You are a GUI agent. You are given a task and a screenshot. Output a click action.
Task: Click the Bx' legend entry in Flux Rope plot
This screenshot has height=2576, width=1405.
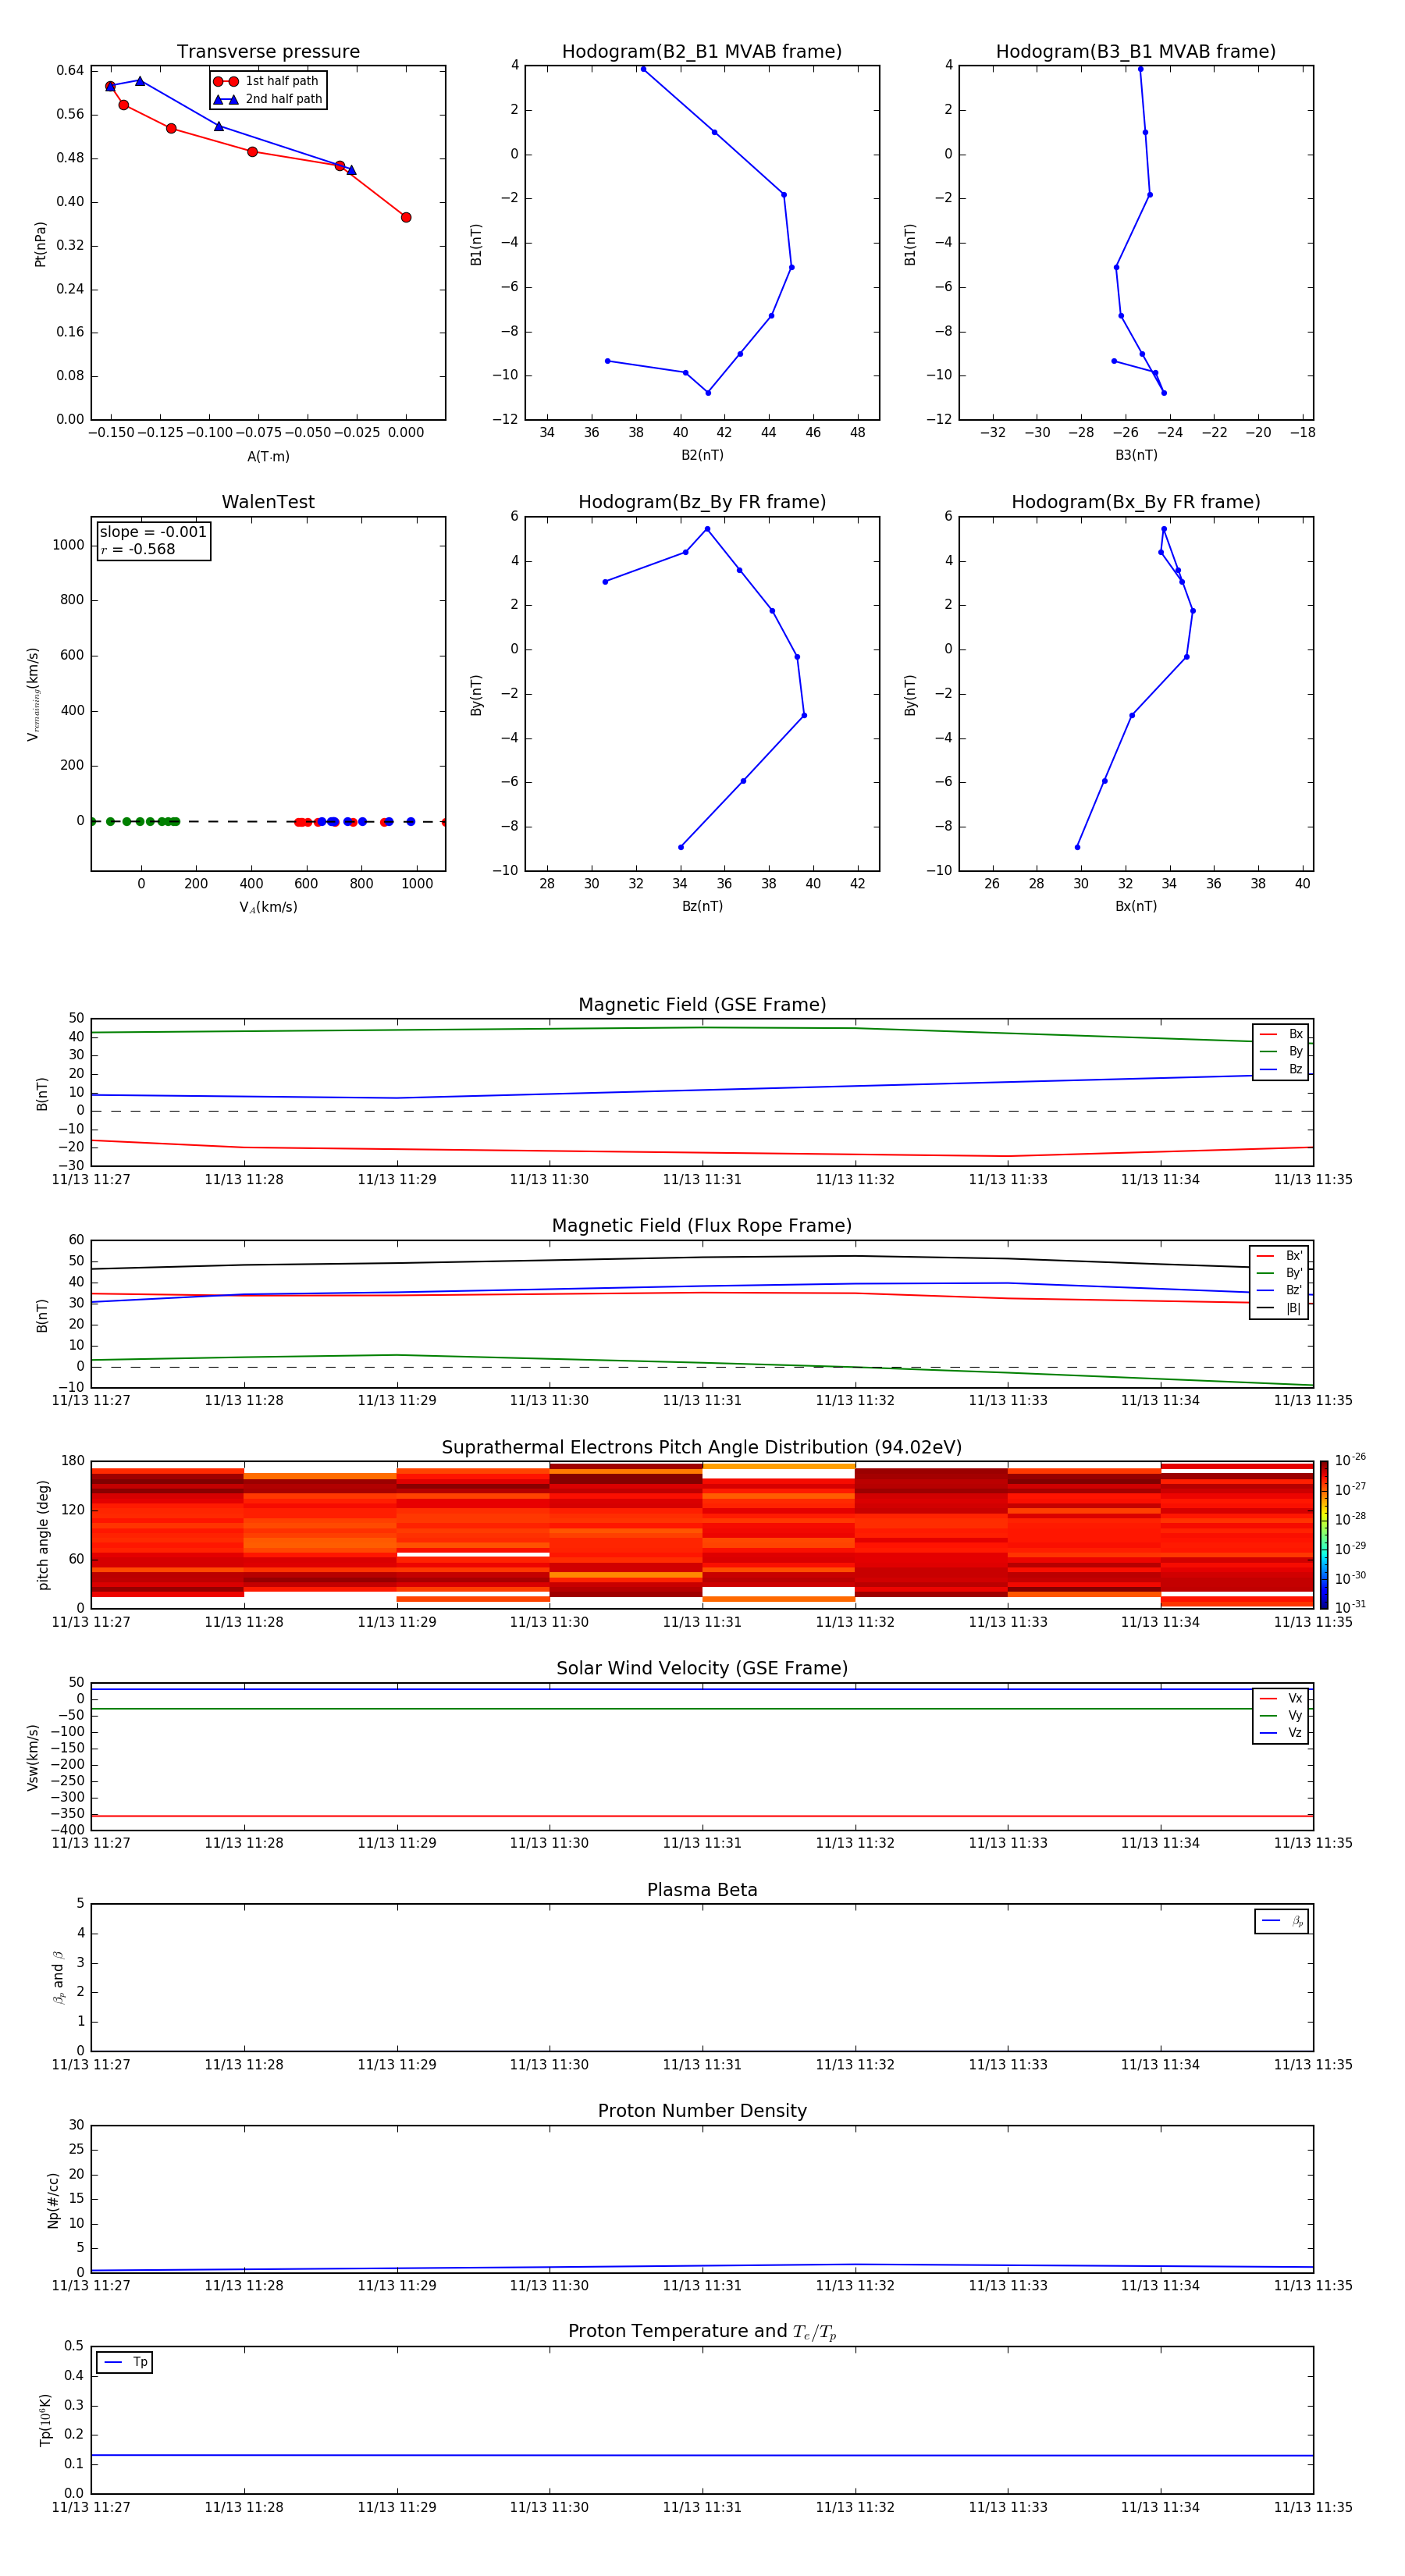click(x=1279, y=1256)
